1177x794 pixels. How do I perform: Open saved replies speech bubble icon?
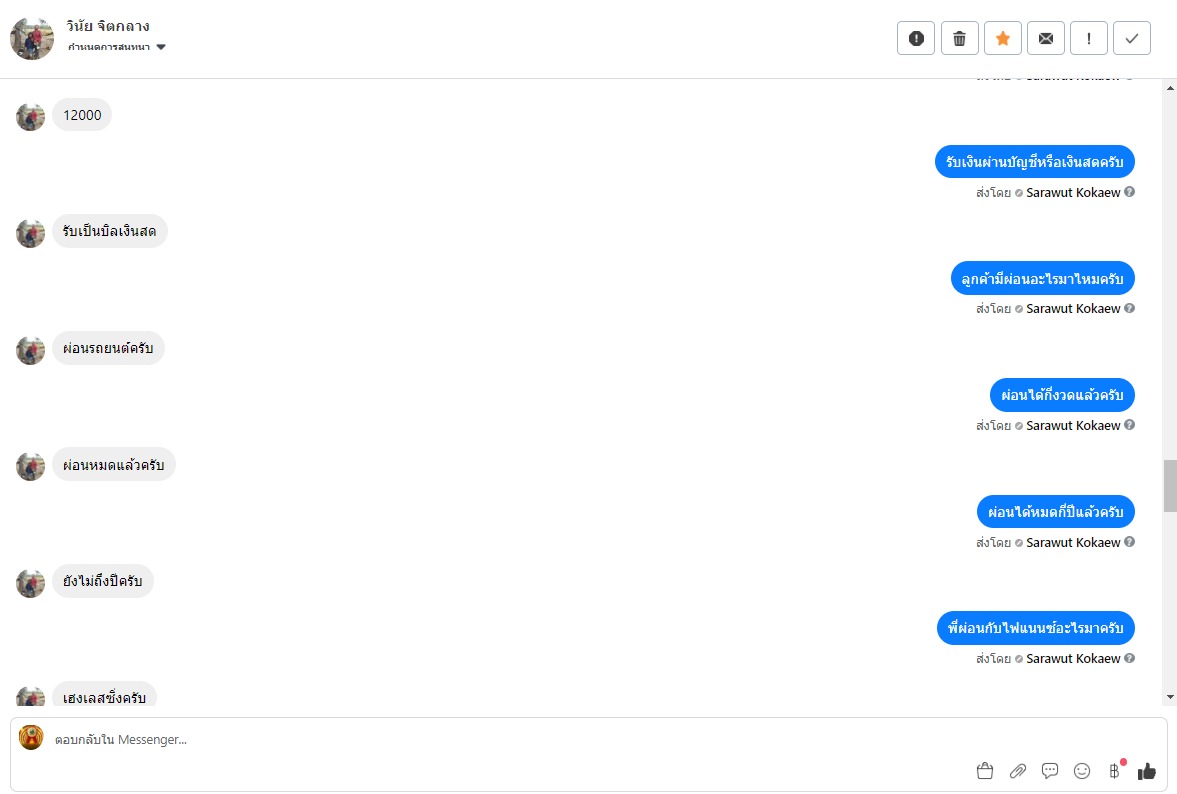(x=1050, y=770)
